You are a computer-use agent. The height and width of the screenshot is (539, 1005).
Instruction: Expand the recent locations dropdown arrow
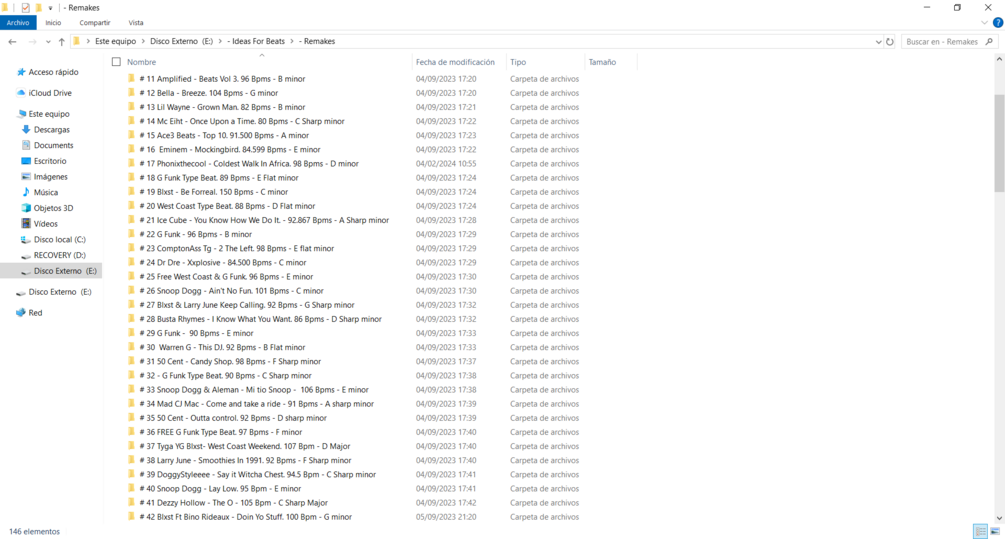[x=48, y=42]
